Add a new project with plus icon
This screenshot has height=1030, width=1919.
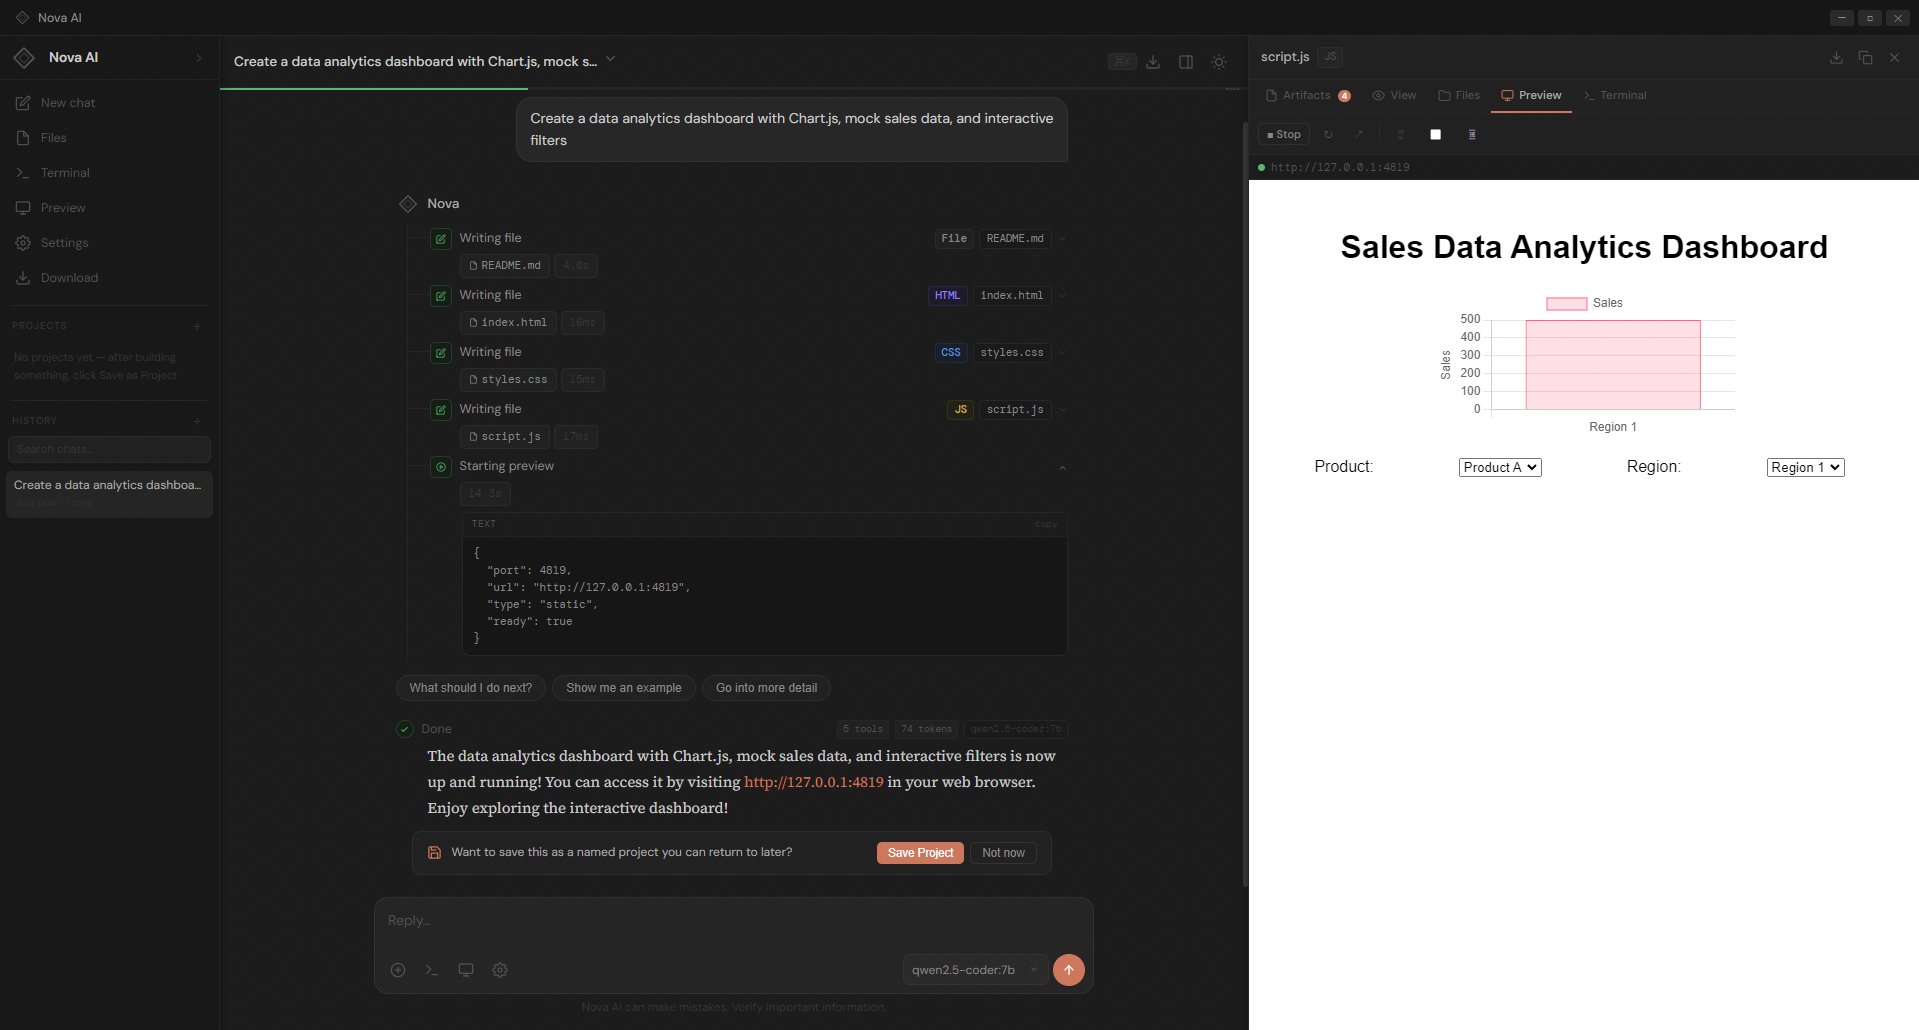pos(197,326)
